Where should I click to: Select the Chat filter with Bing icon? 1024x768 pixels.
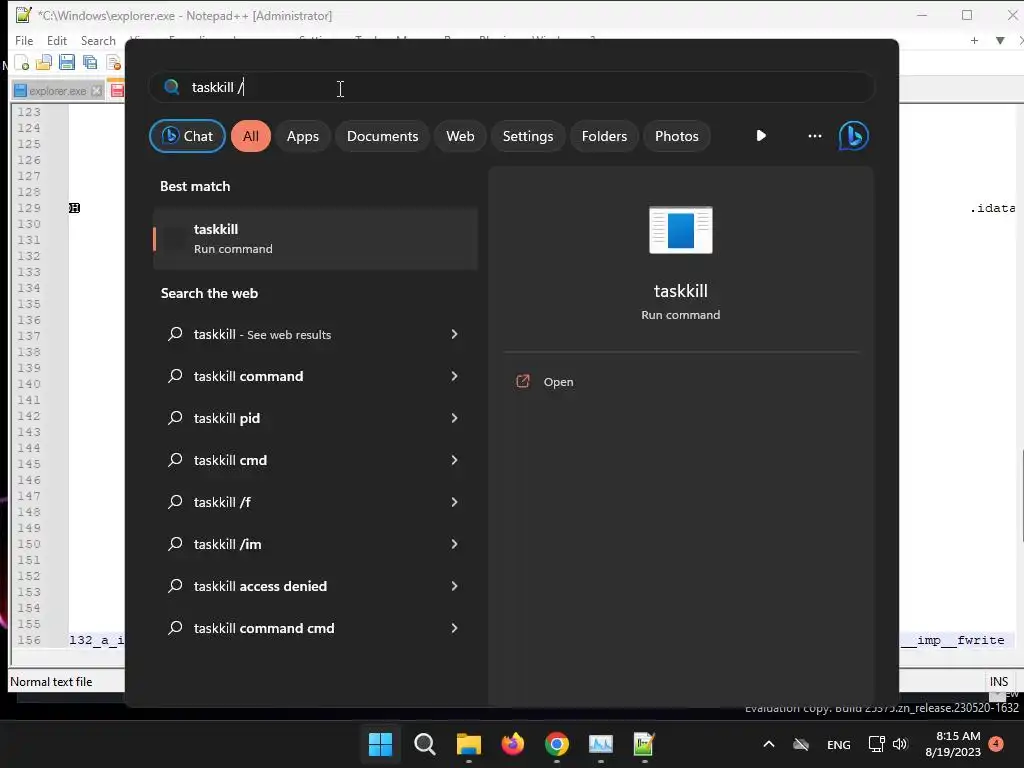point(187,136)
